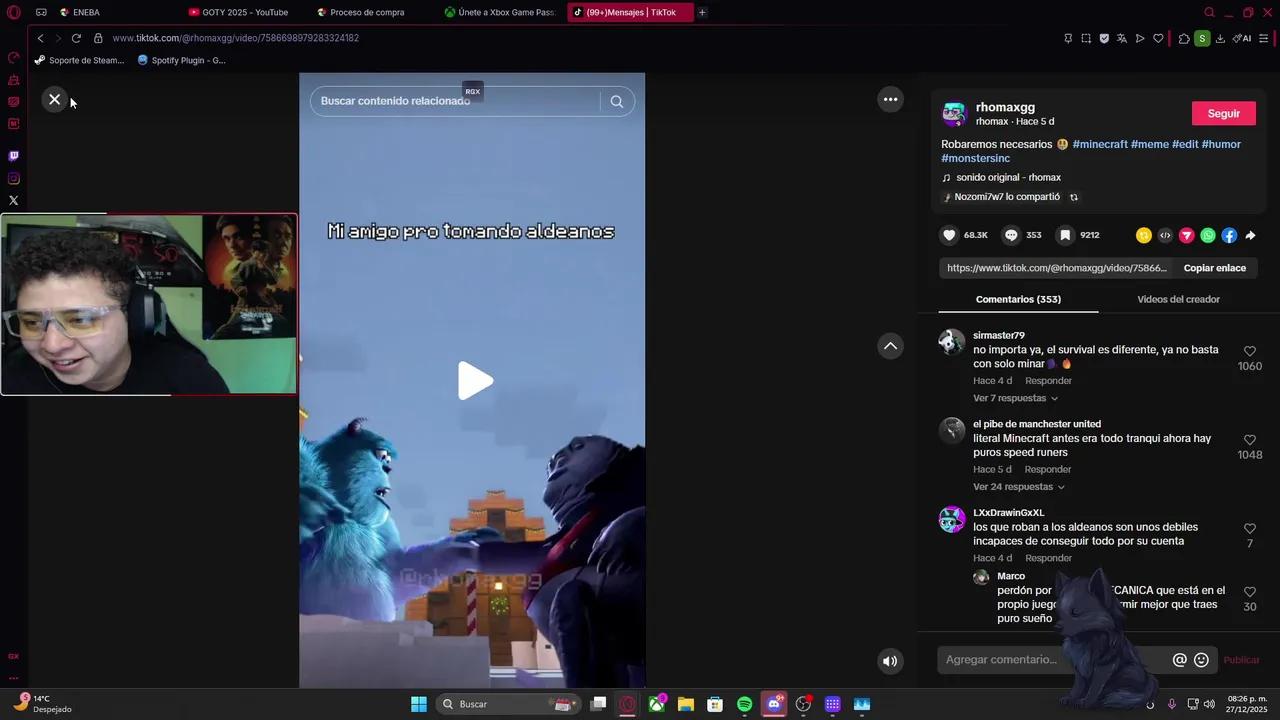
Task: Open Twitch in the Opera sidebar
Action: click(x=13, y=156)
